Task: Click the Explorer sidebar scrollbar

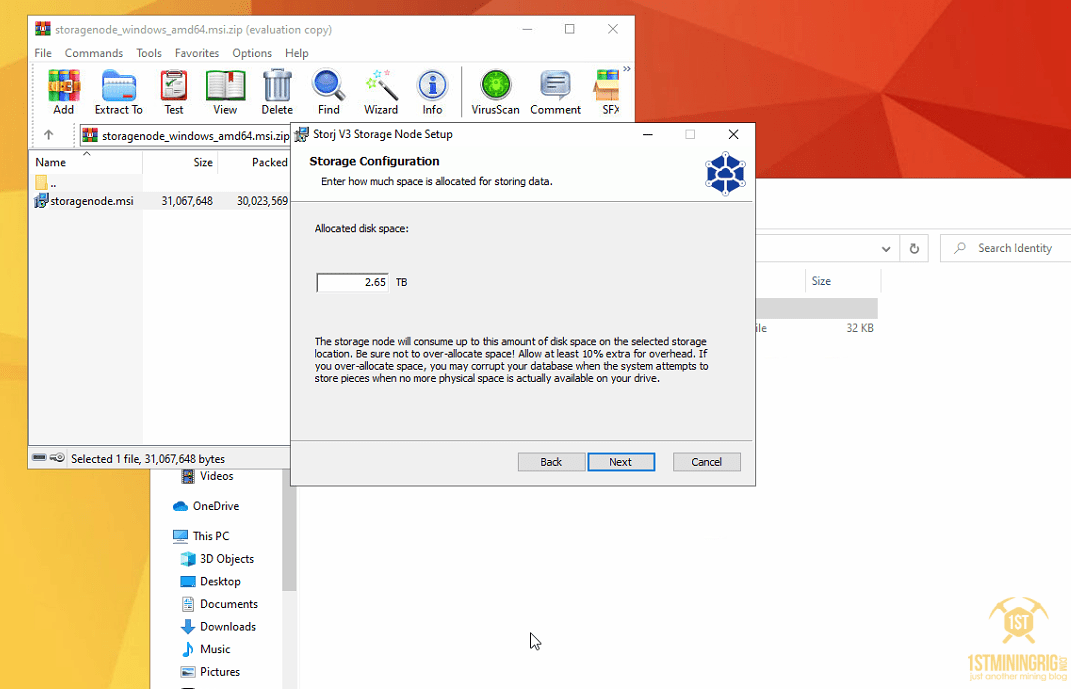Action: tap(289, 530)
